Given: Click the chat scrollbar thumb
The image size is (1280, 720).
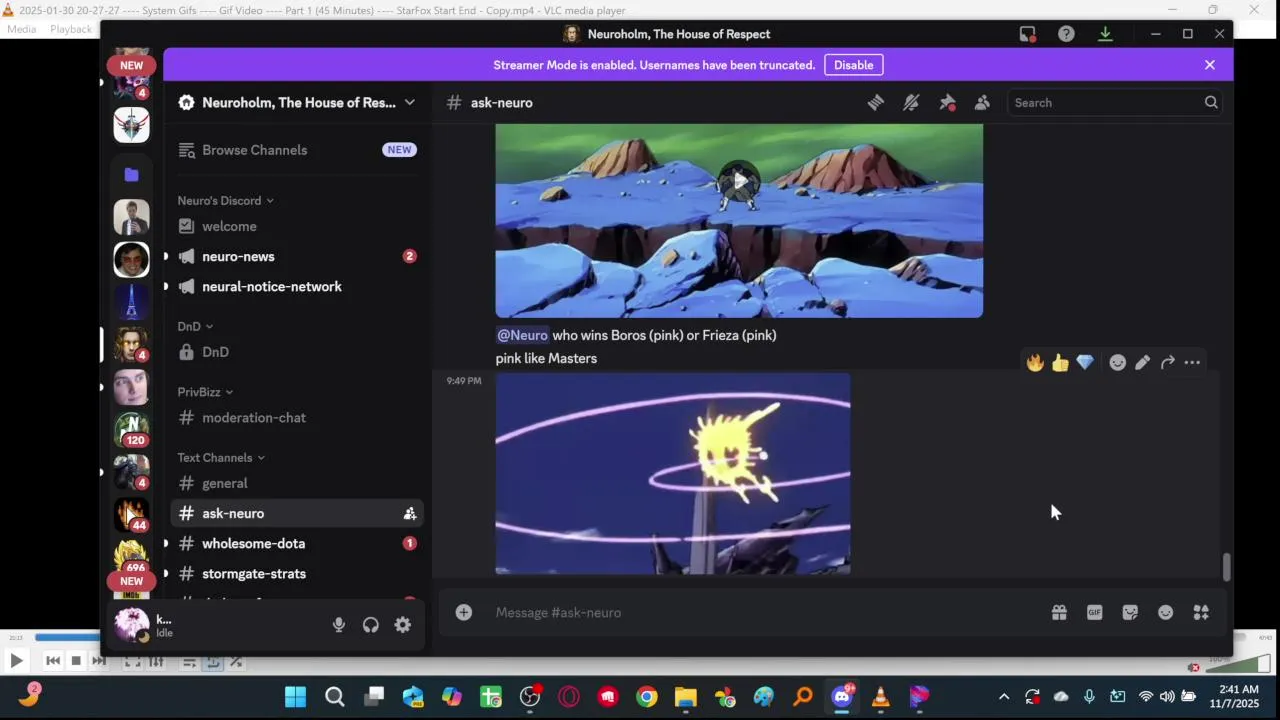Looking at the screenshot, I should (x=1227, y=567).
